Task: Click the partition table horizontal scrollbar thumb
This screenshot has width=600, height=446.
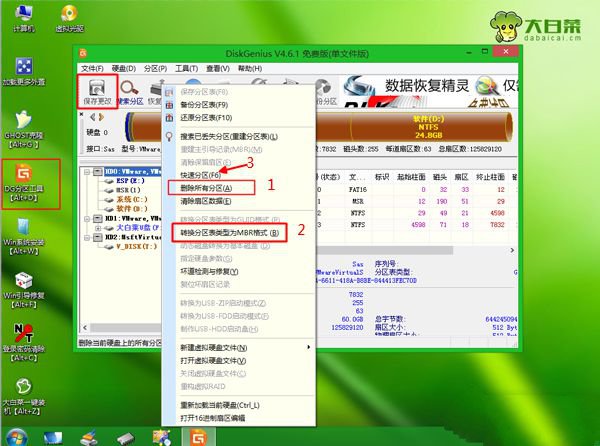Action: [x=385, y=250]
